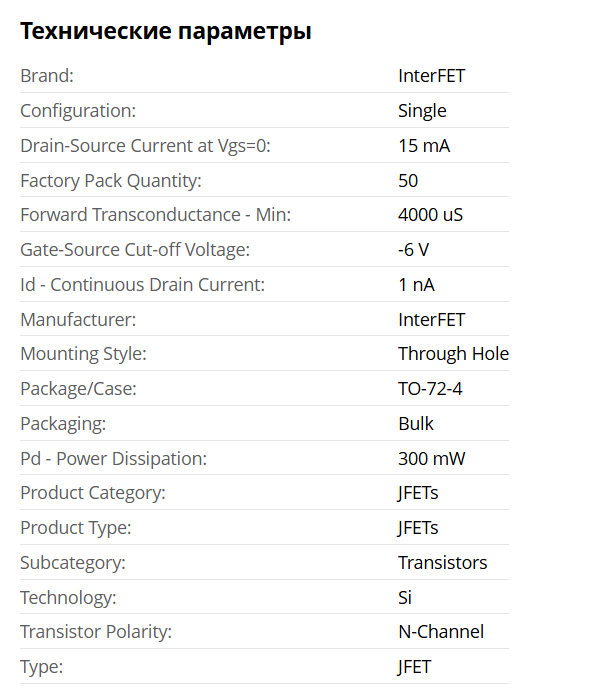Click the '-6 V' cut-off voltage value
The width and height of the screenshot is (613, 689).
[415, 249]
